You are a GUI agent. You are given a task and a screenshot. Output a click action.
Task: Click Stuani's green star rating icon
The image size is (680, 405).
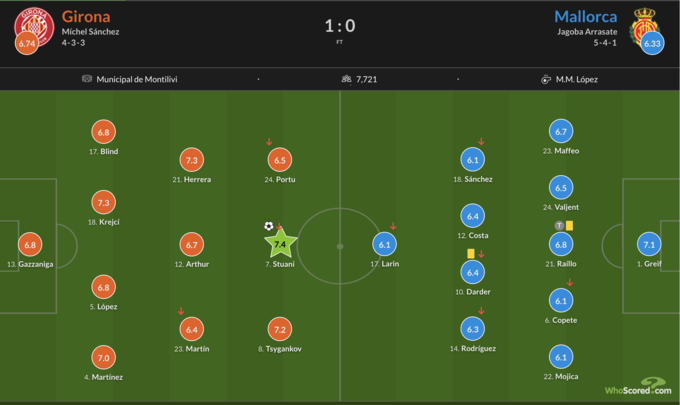[x=280, y=243]
